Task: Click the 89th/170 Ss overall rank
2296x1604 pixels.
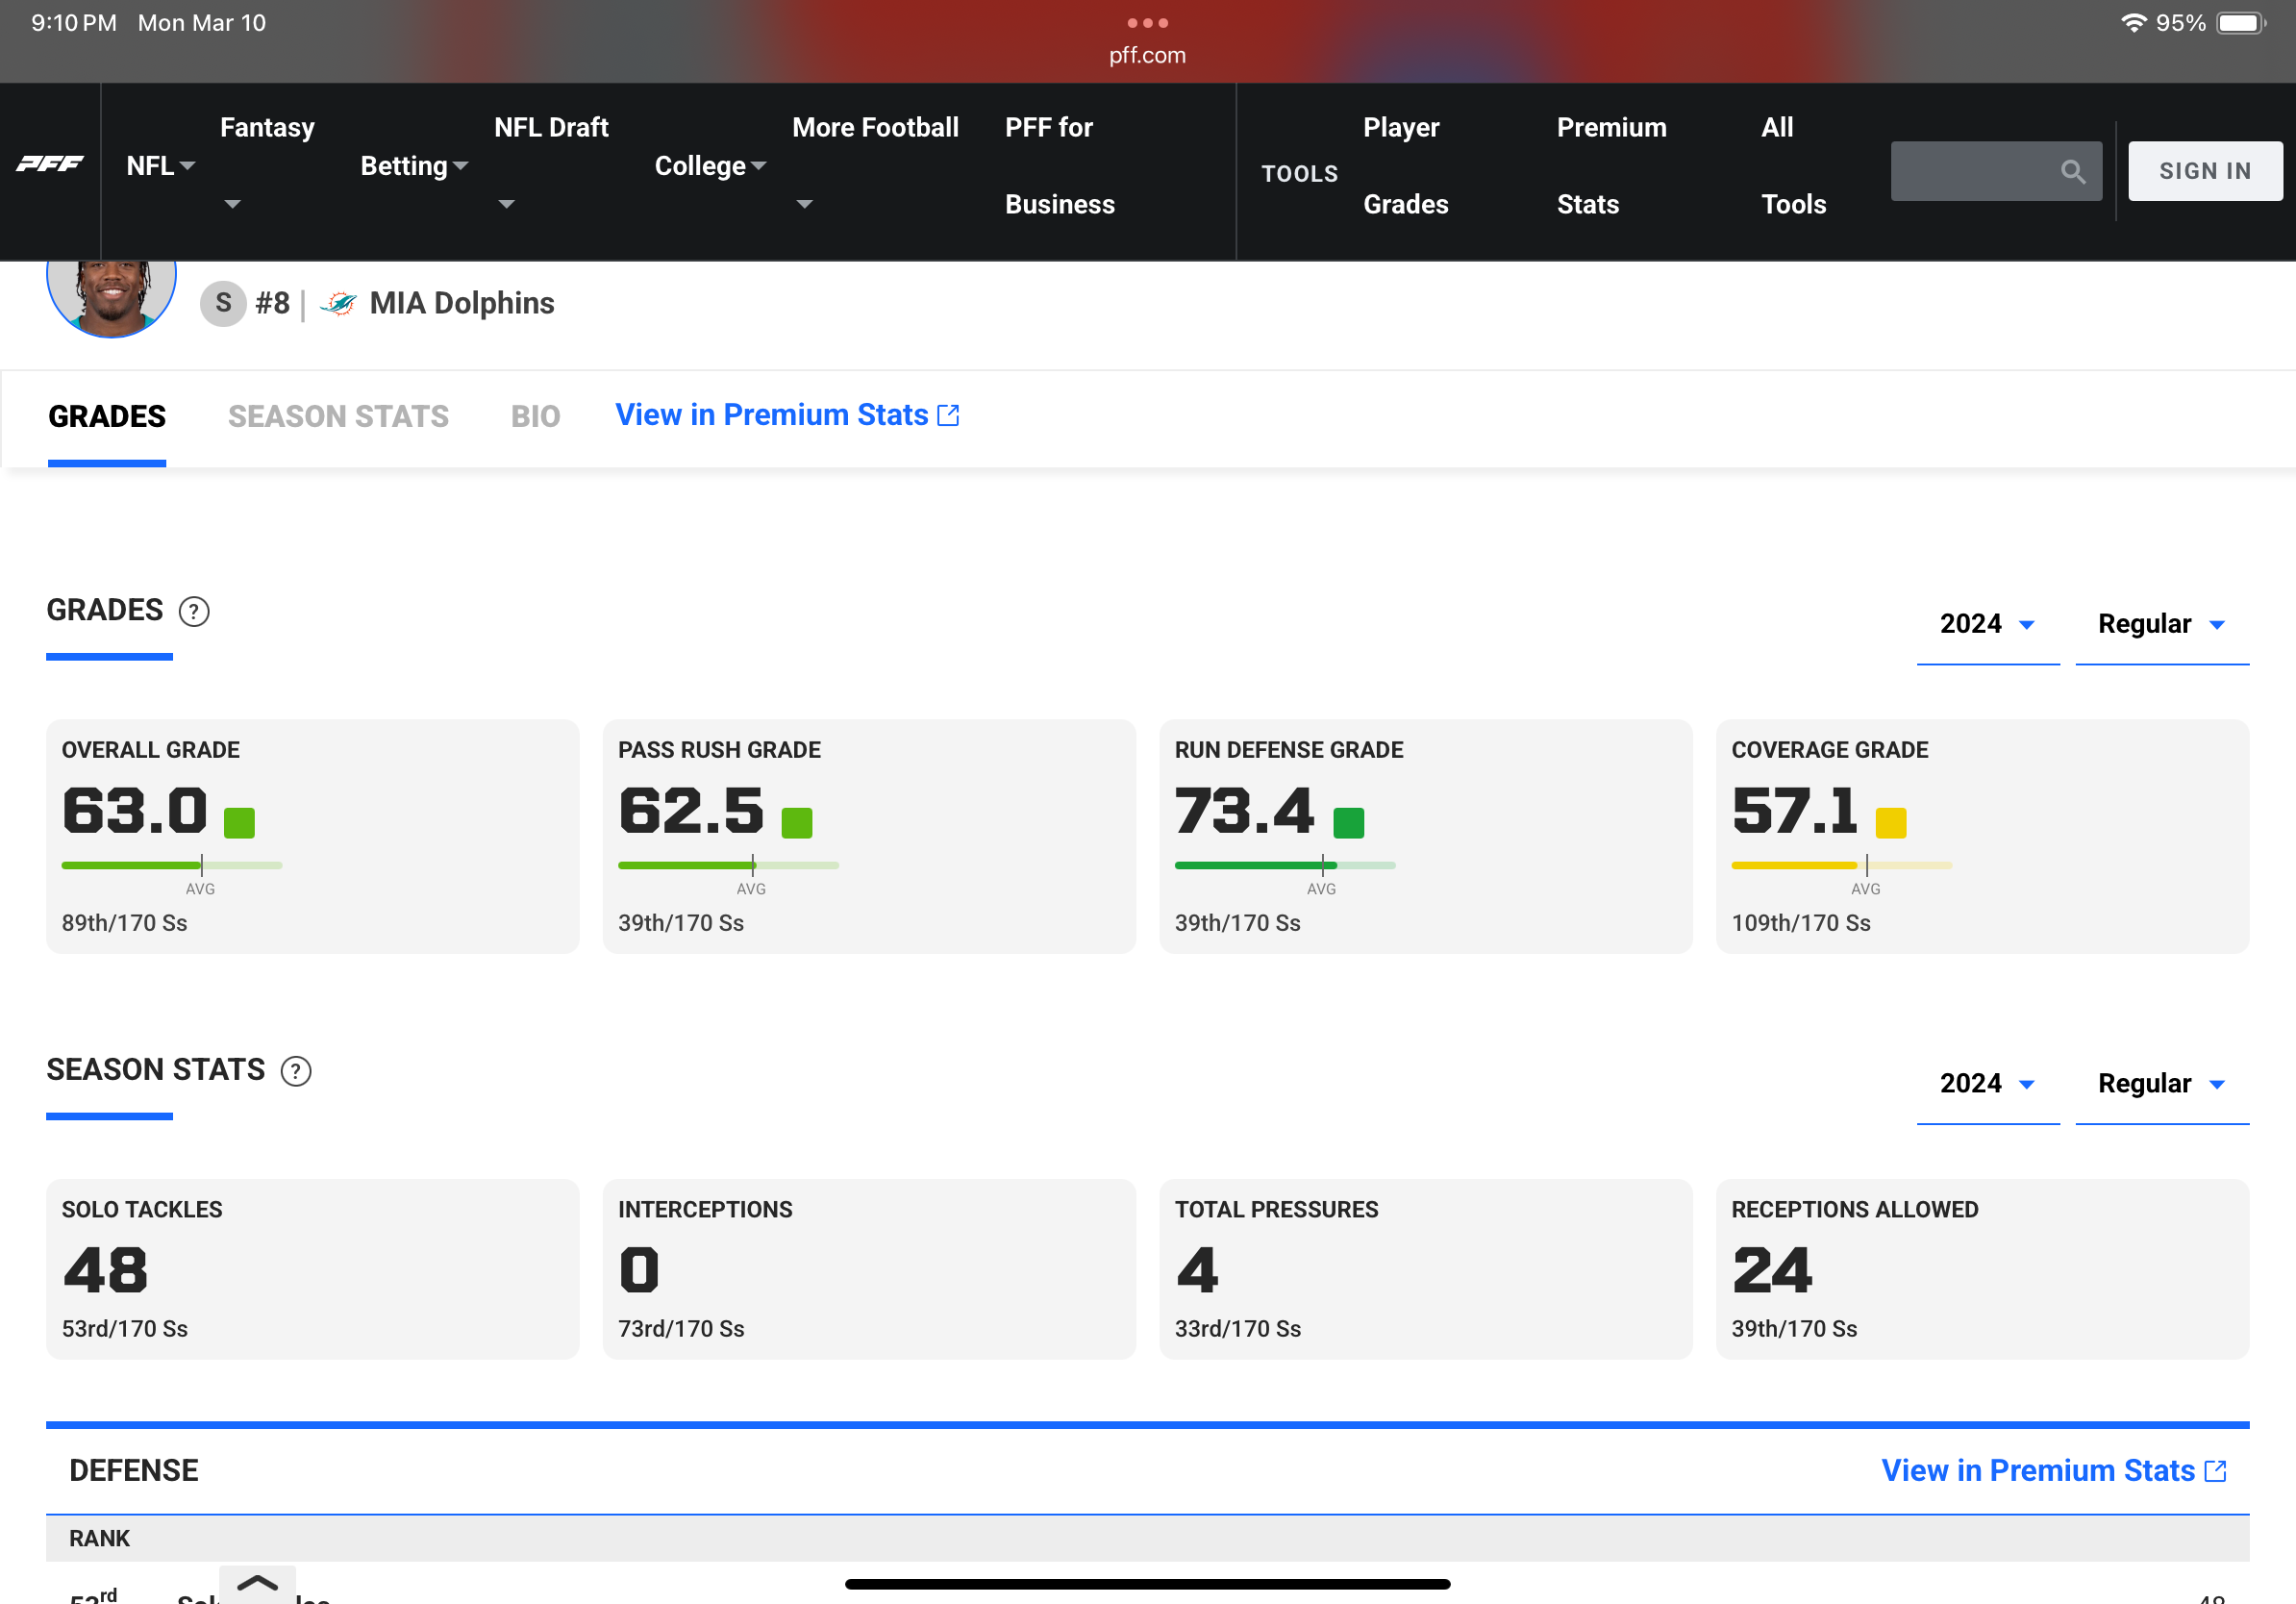Action: point(125,923)
